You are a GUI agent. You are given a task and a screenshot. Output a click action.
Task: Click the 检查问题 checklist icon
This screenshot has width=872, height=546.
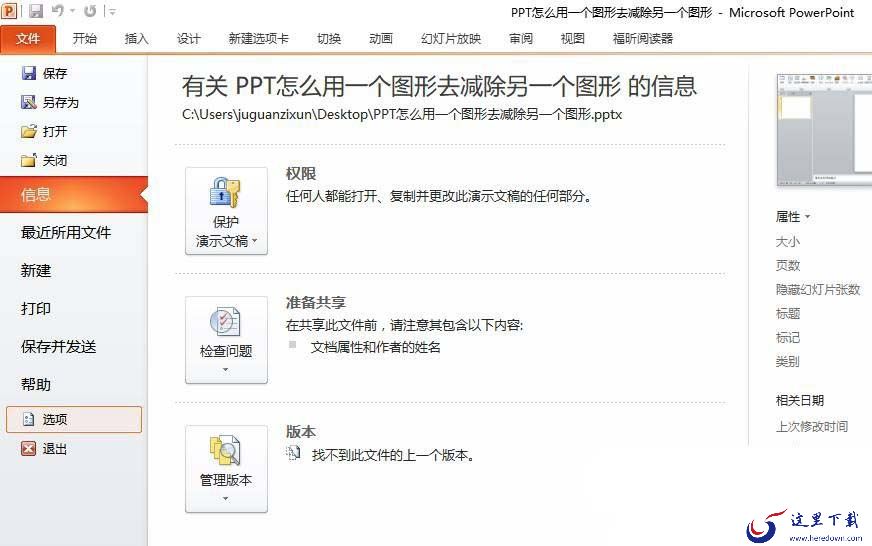[x=225, y=321]
